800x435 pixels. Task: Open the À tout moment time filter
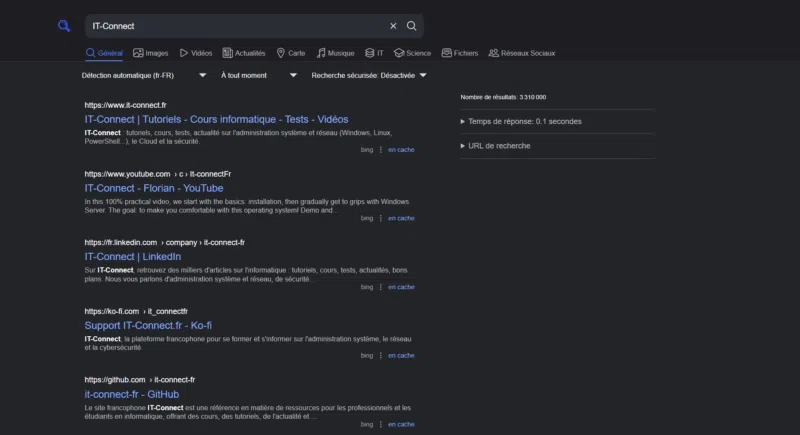(255, 75)
